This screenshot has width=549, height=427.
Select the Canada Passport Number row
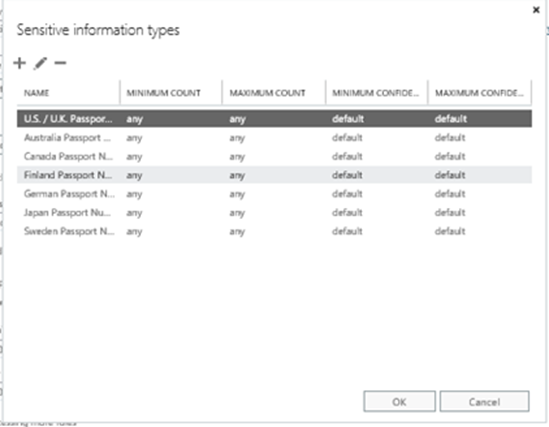pos(274,156)
